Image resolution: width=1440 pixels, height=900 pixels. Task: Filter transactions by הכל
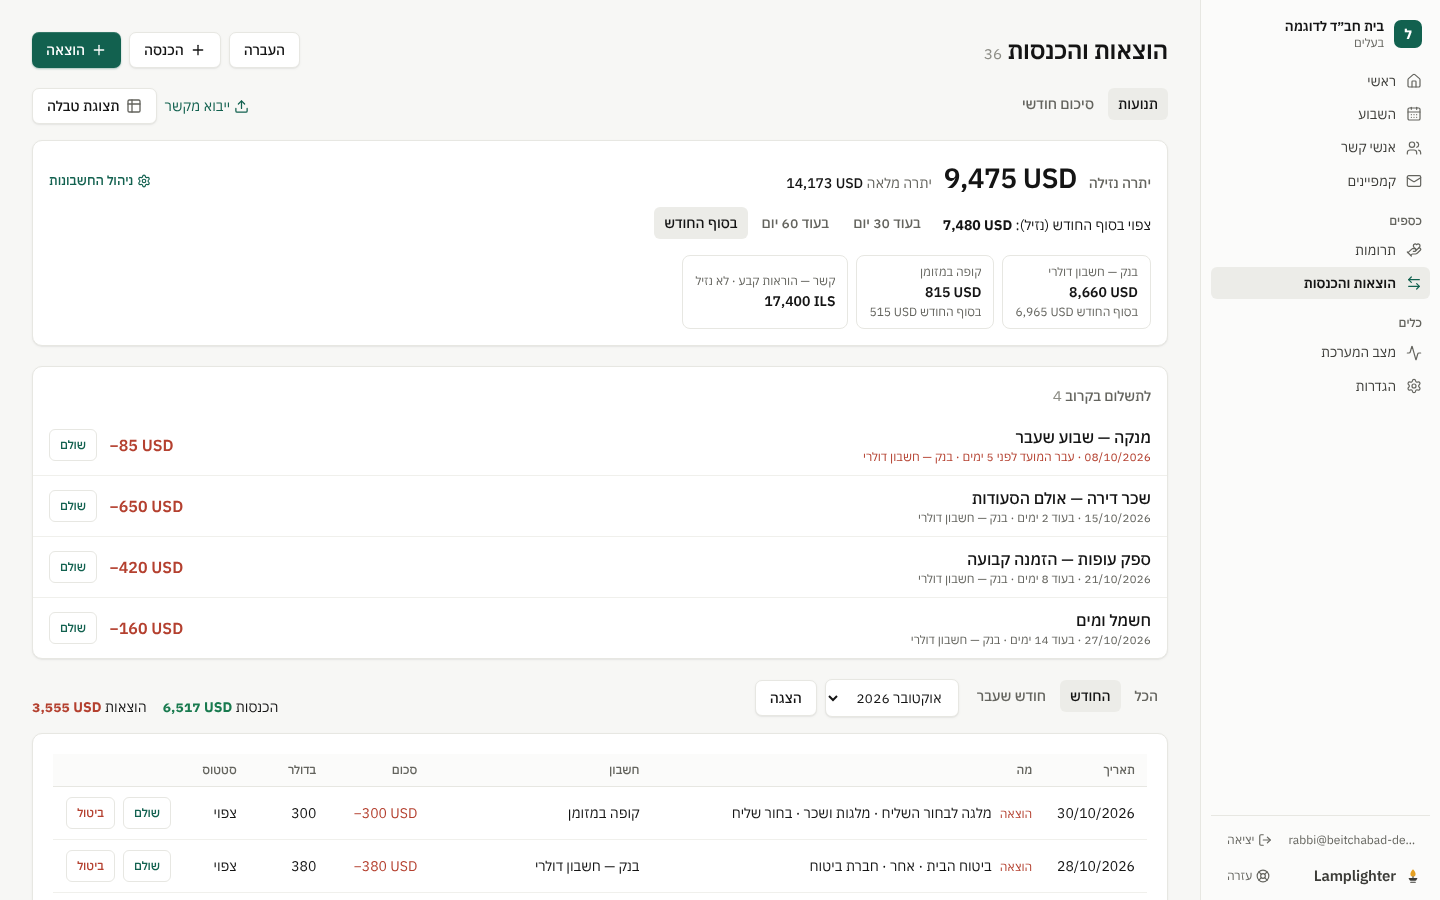coord(1146,696)
